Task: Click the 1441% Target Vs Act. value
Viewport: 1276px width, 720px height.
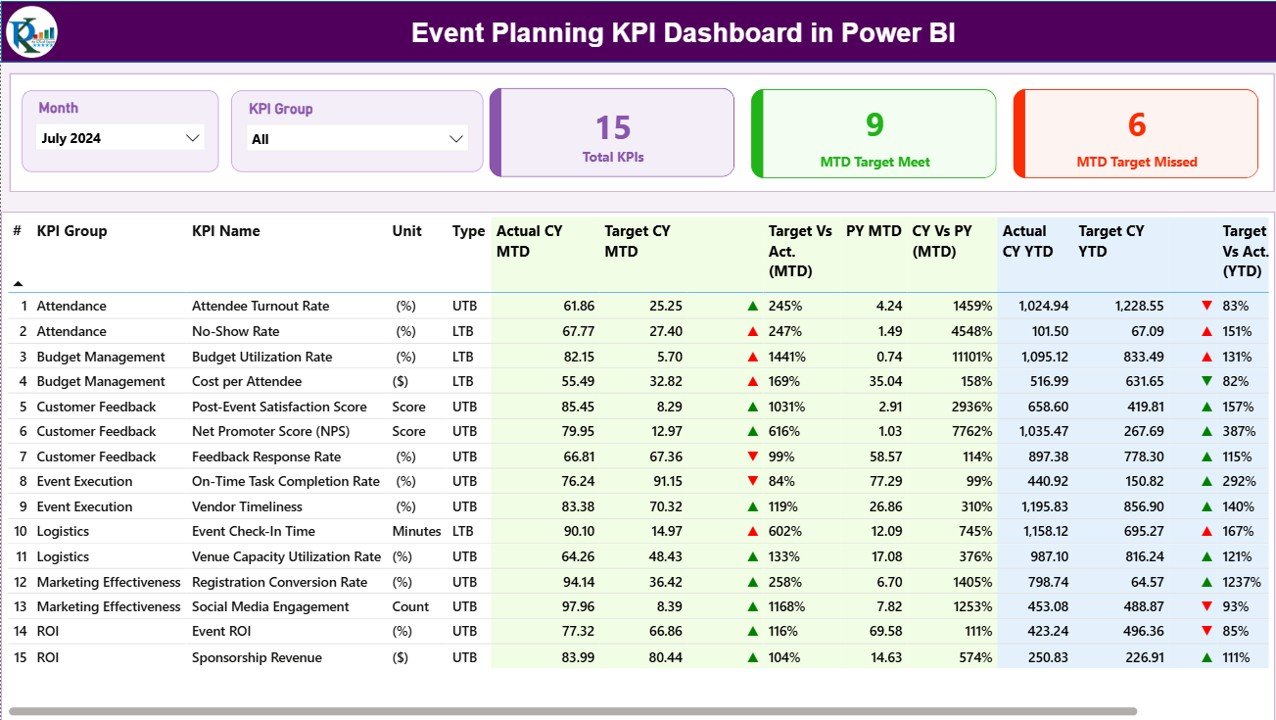Action: click(x=787, y=356)
